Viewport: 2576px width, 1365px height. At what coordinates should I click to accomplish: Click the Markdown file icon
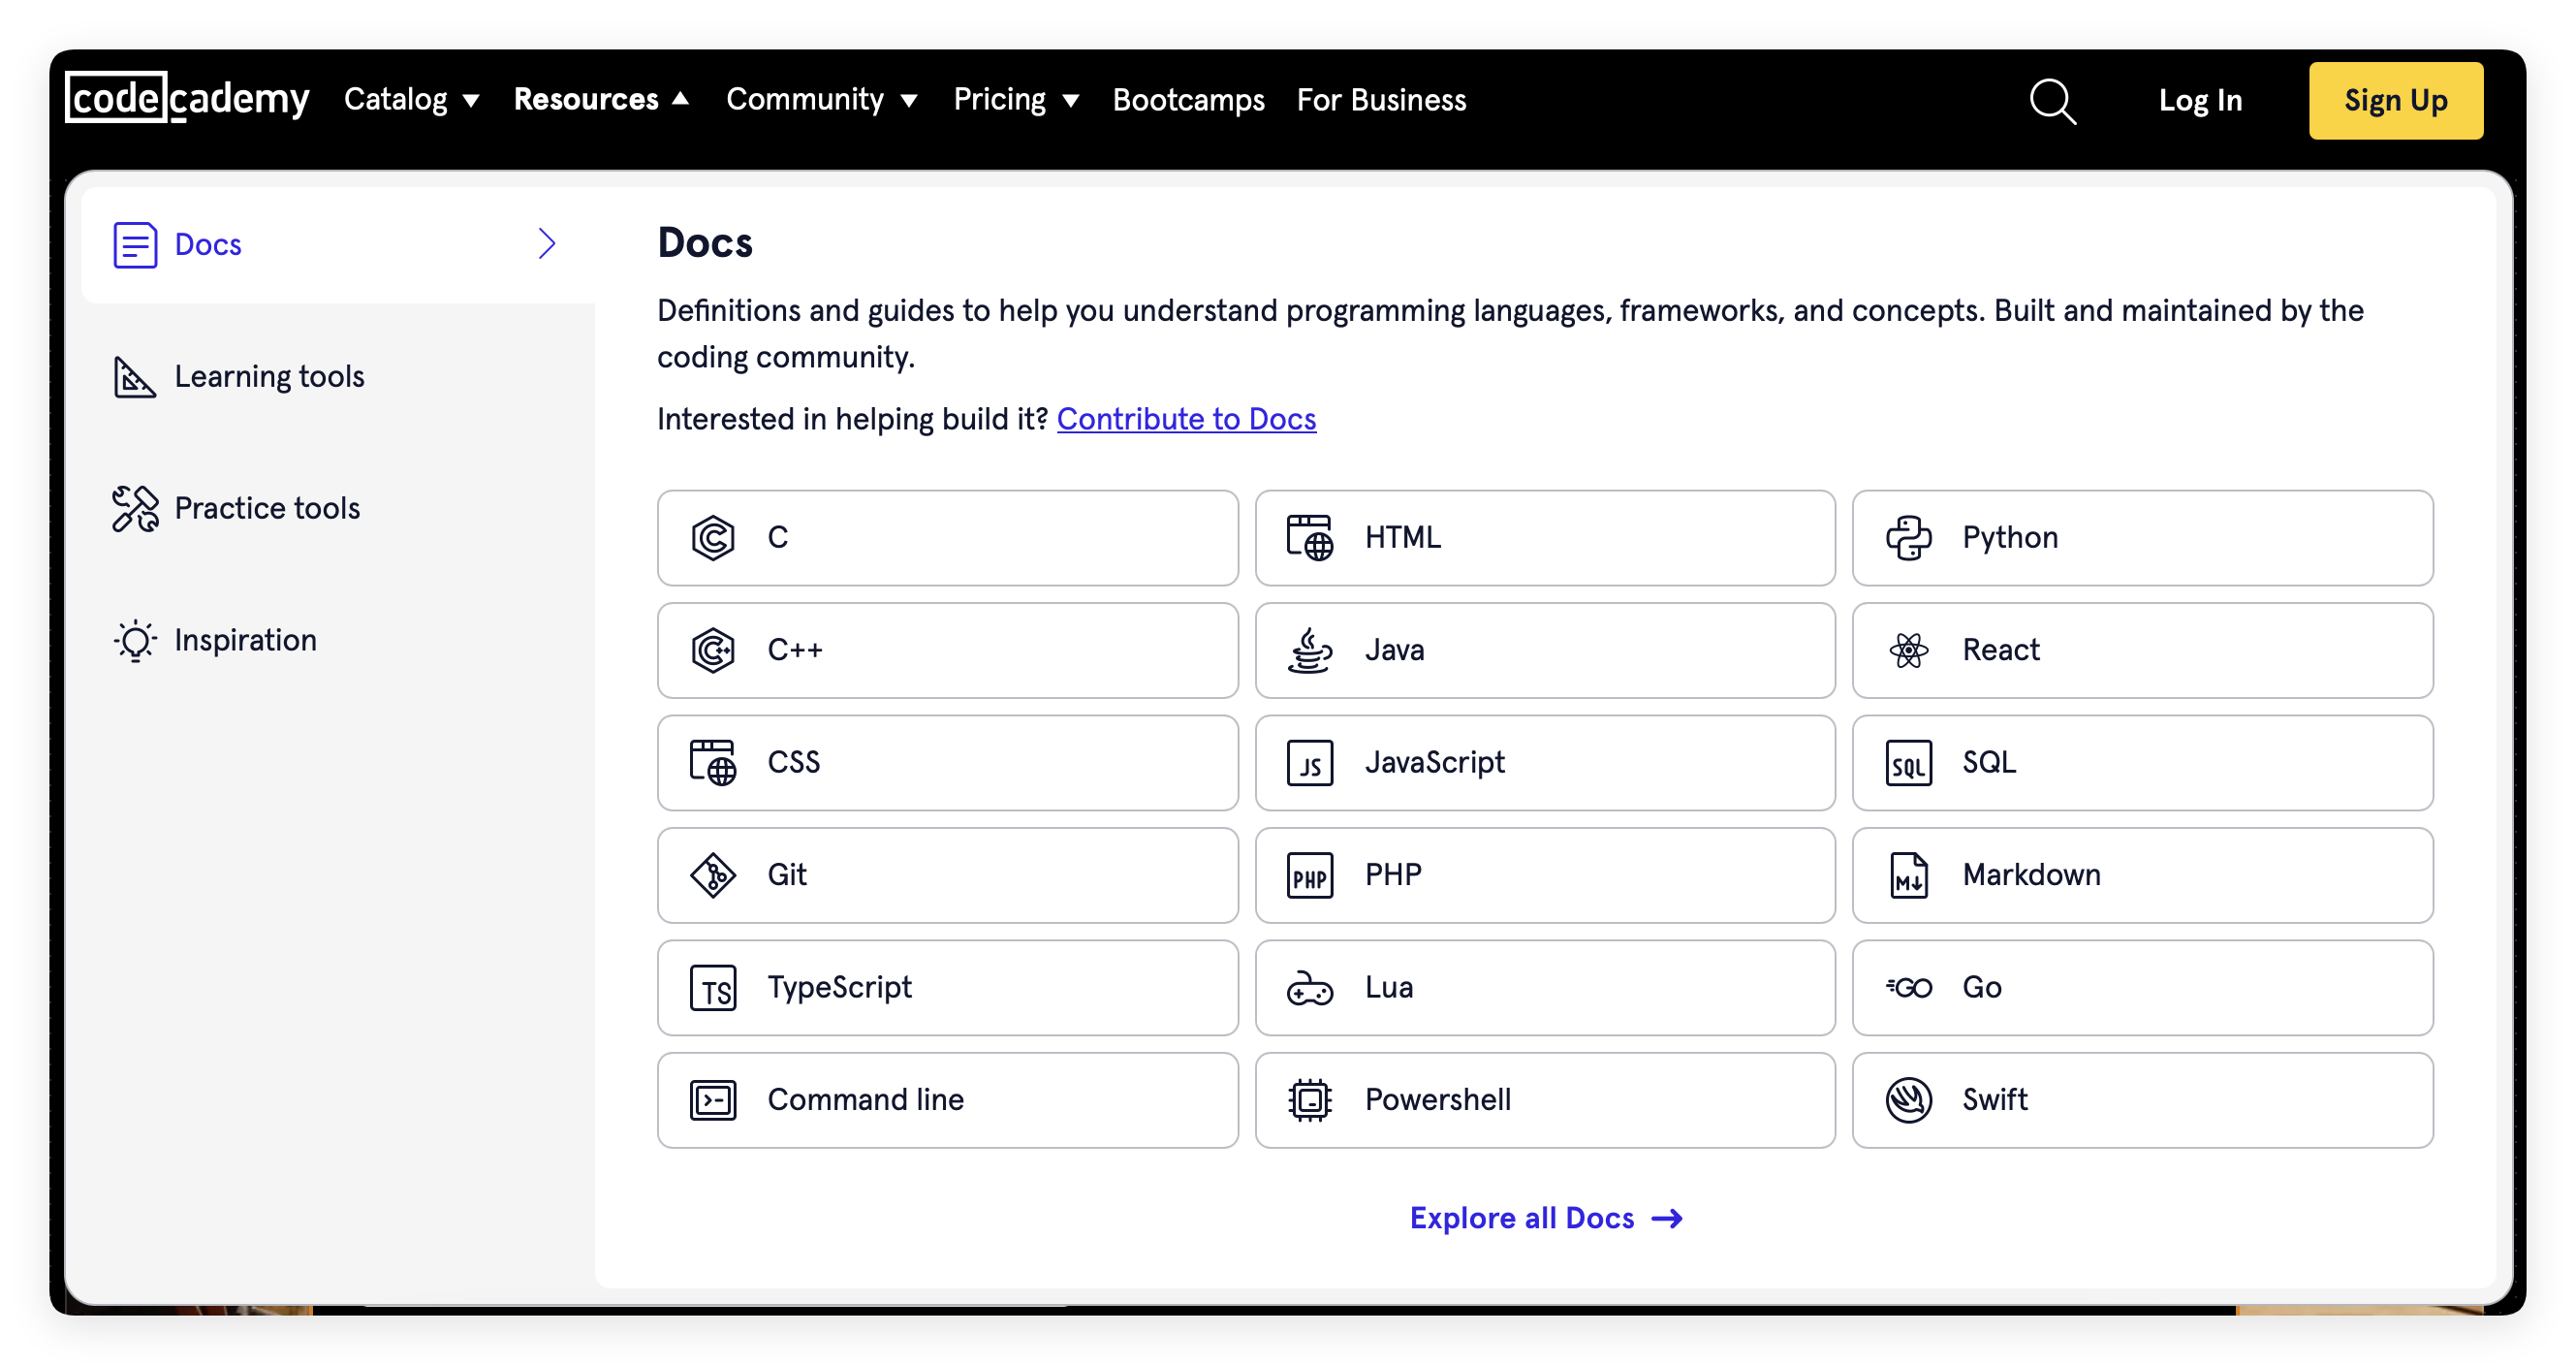(1908, 875)
